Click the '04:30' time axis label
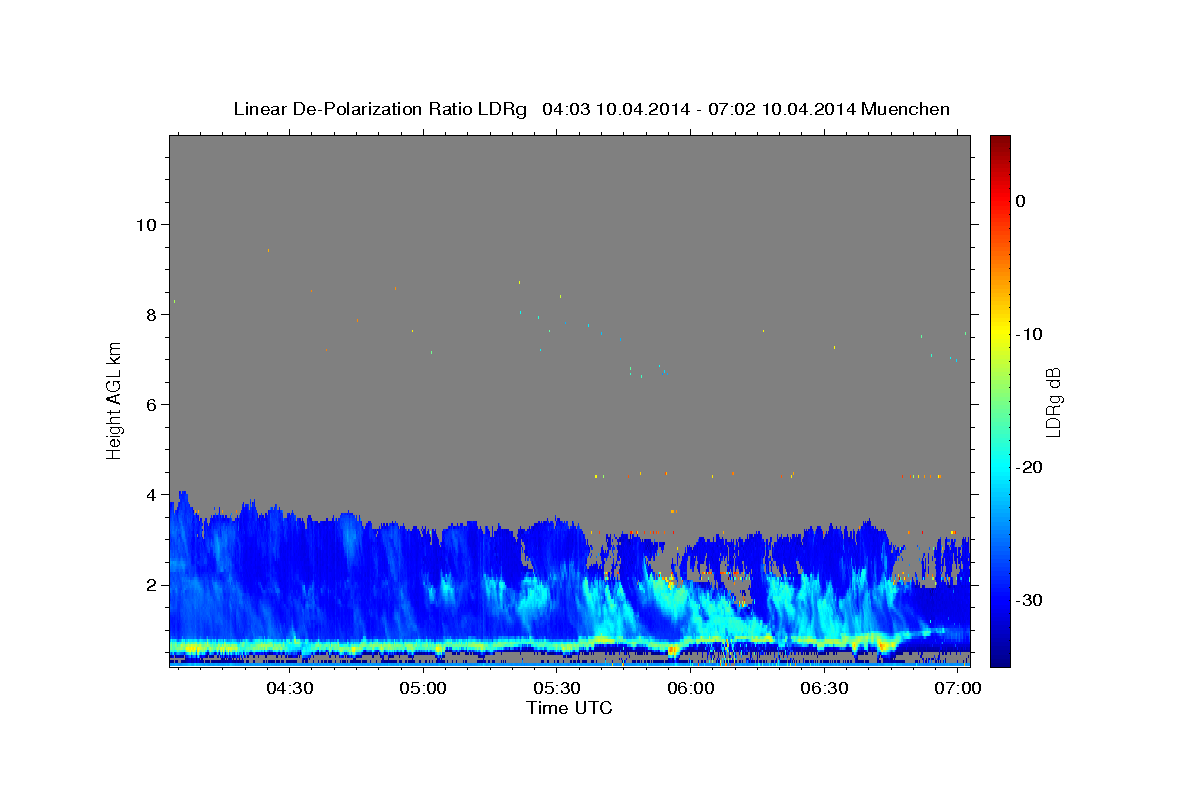The height and width of the screenshot is (800, 1200). (290, 688)
